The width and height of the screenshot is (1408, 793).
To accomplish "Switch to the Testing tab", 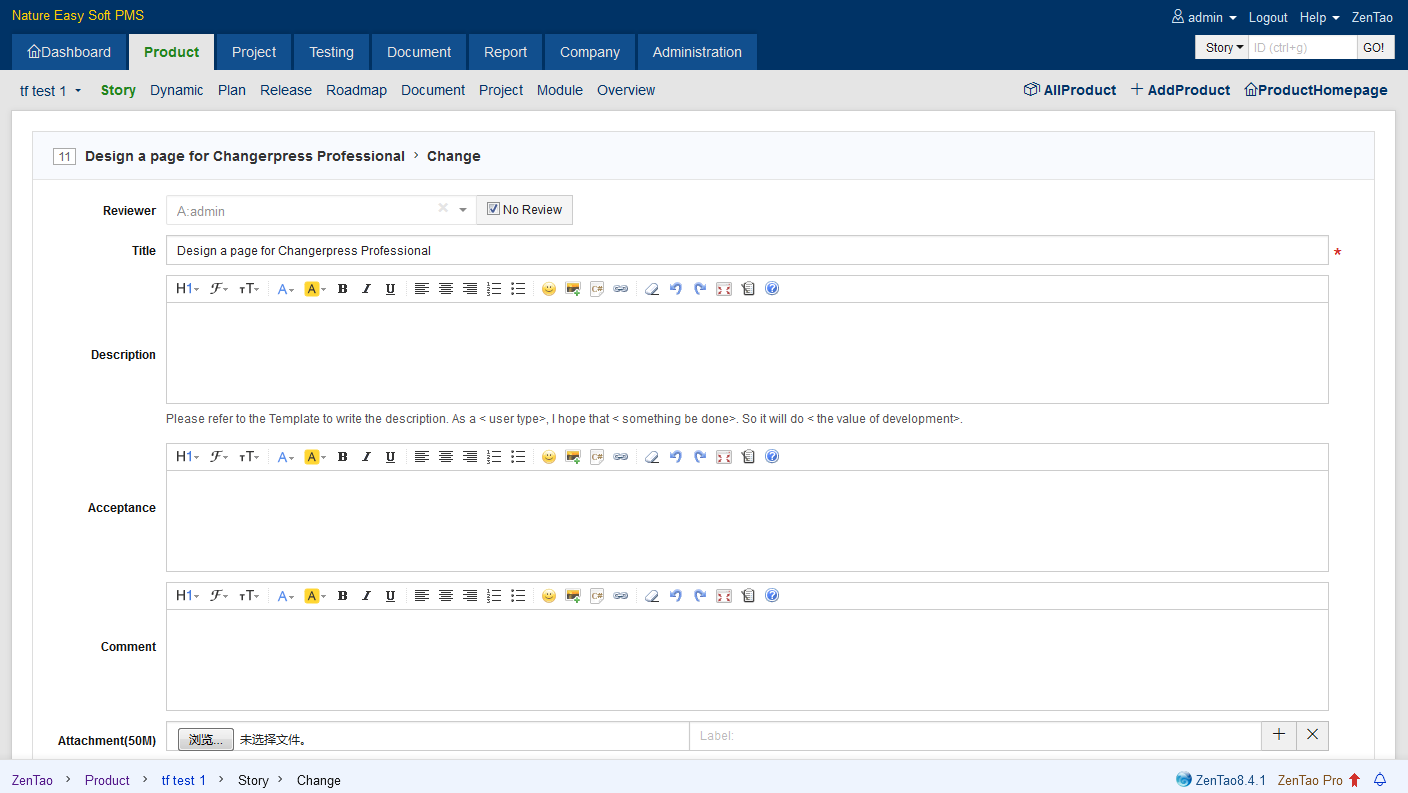I will 331,52.
